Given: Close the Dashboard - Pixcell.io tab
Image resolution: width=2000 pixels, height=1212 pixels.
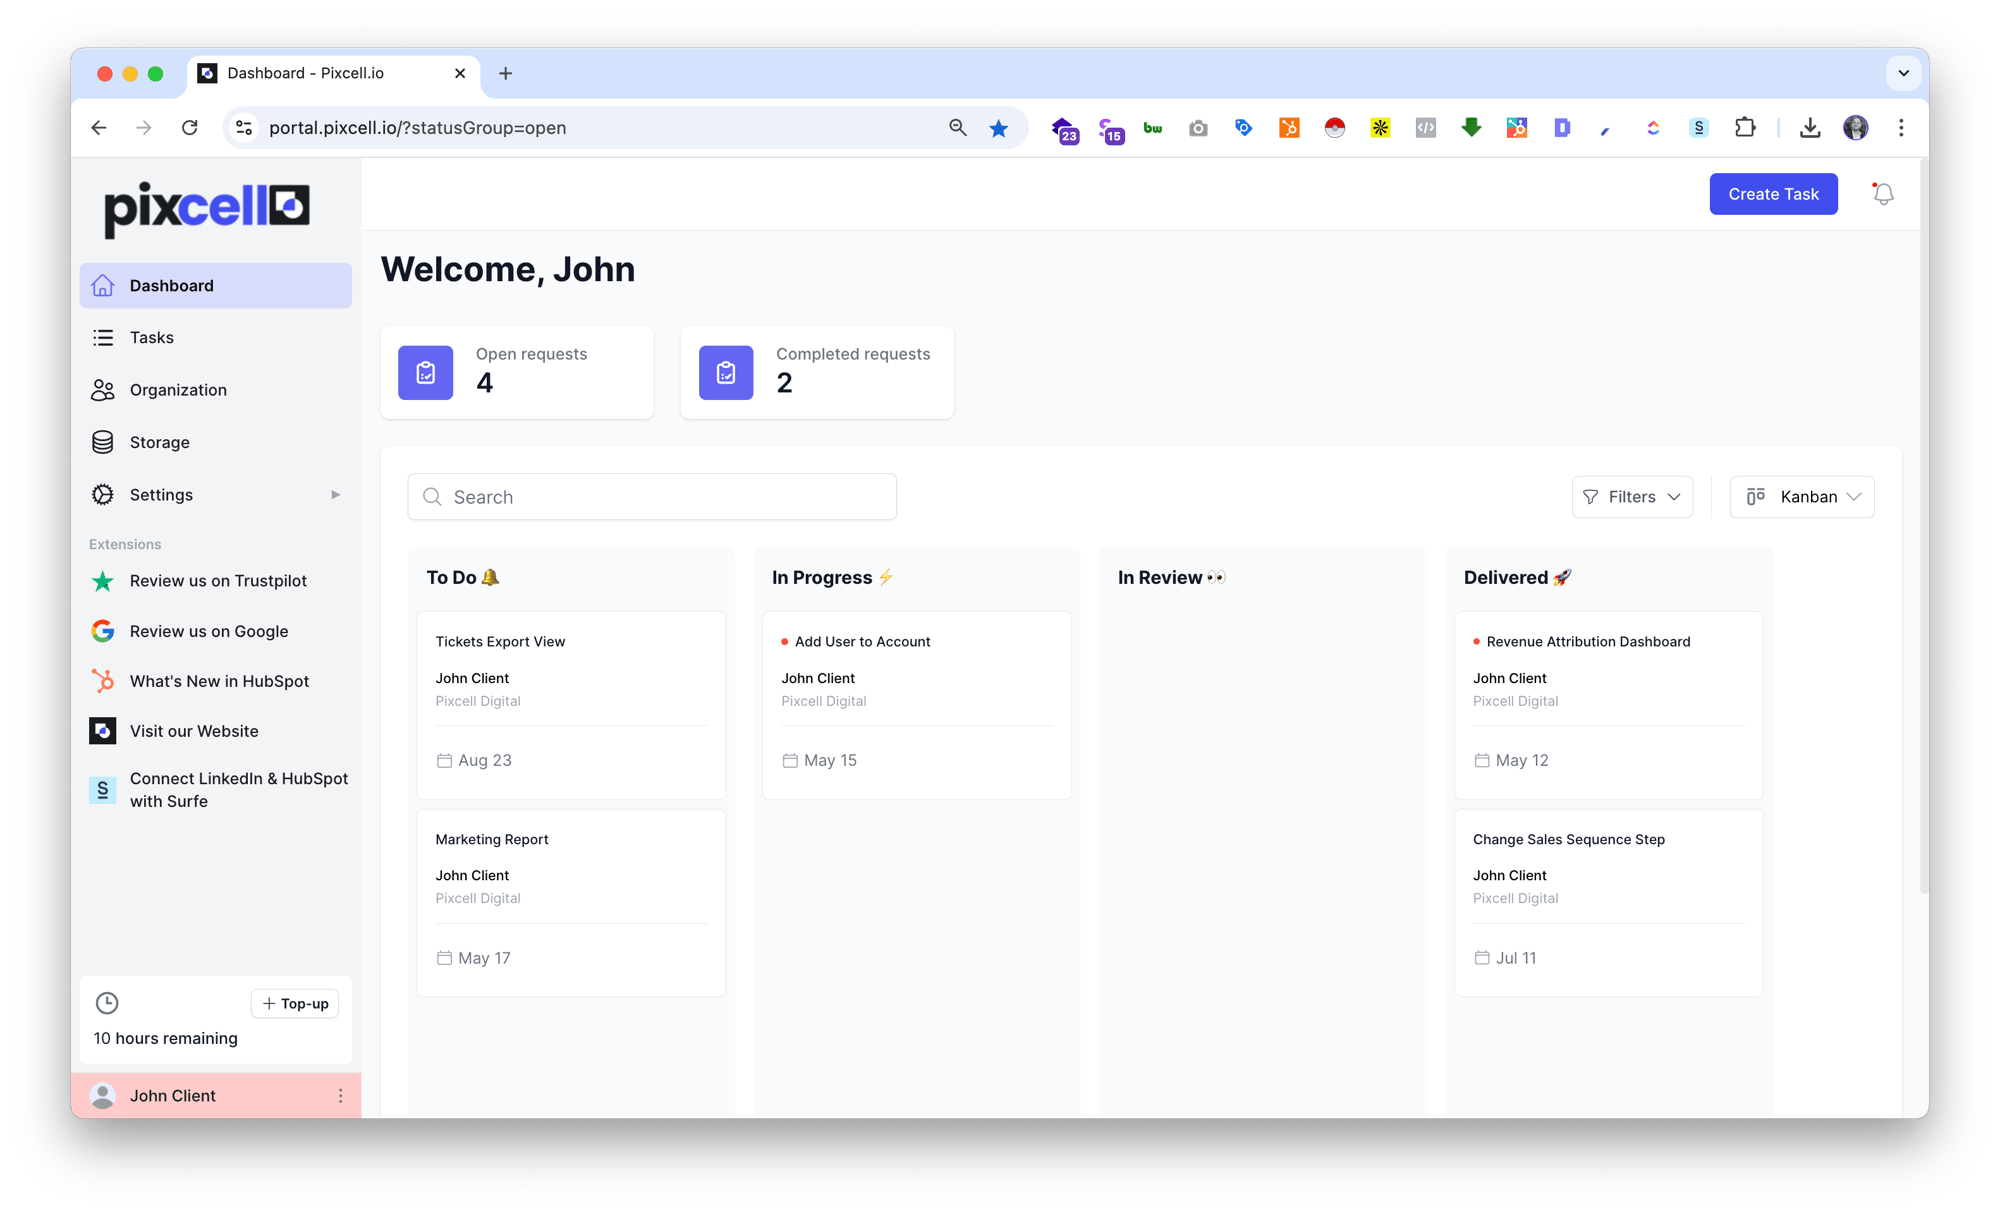Looking at the screenshot, I should [460, 73].
